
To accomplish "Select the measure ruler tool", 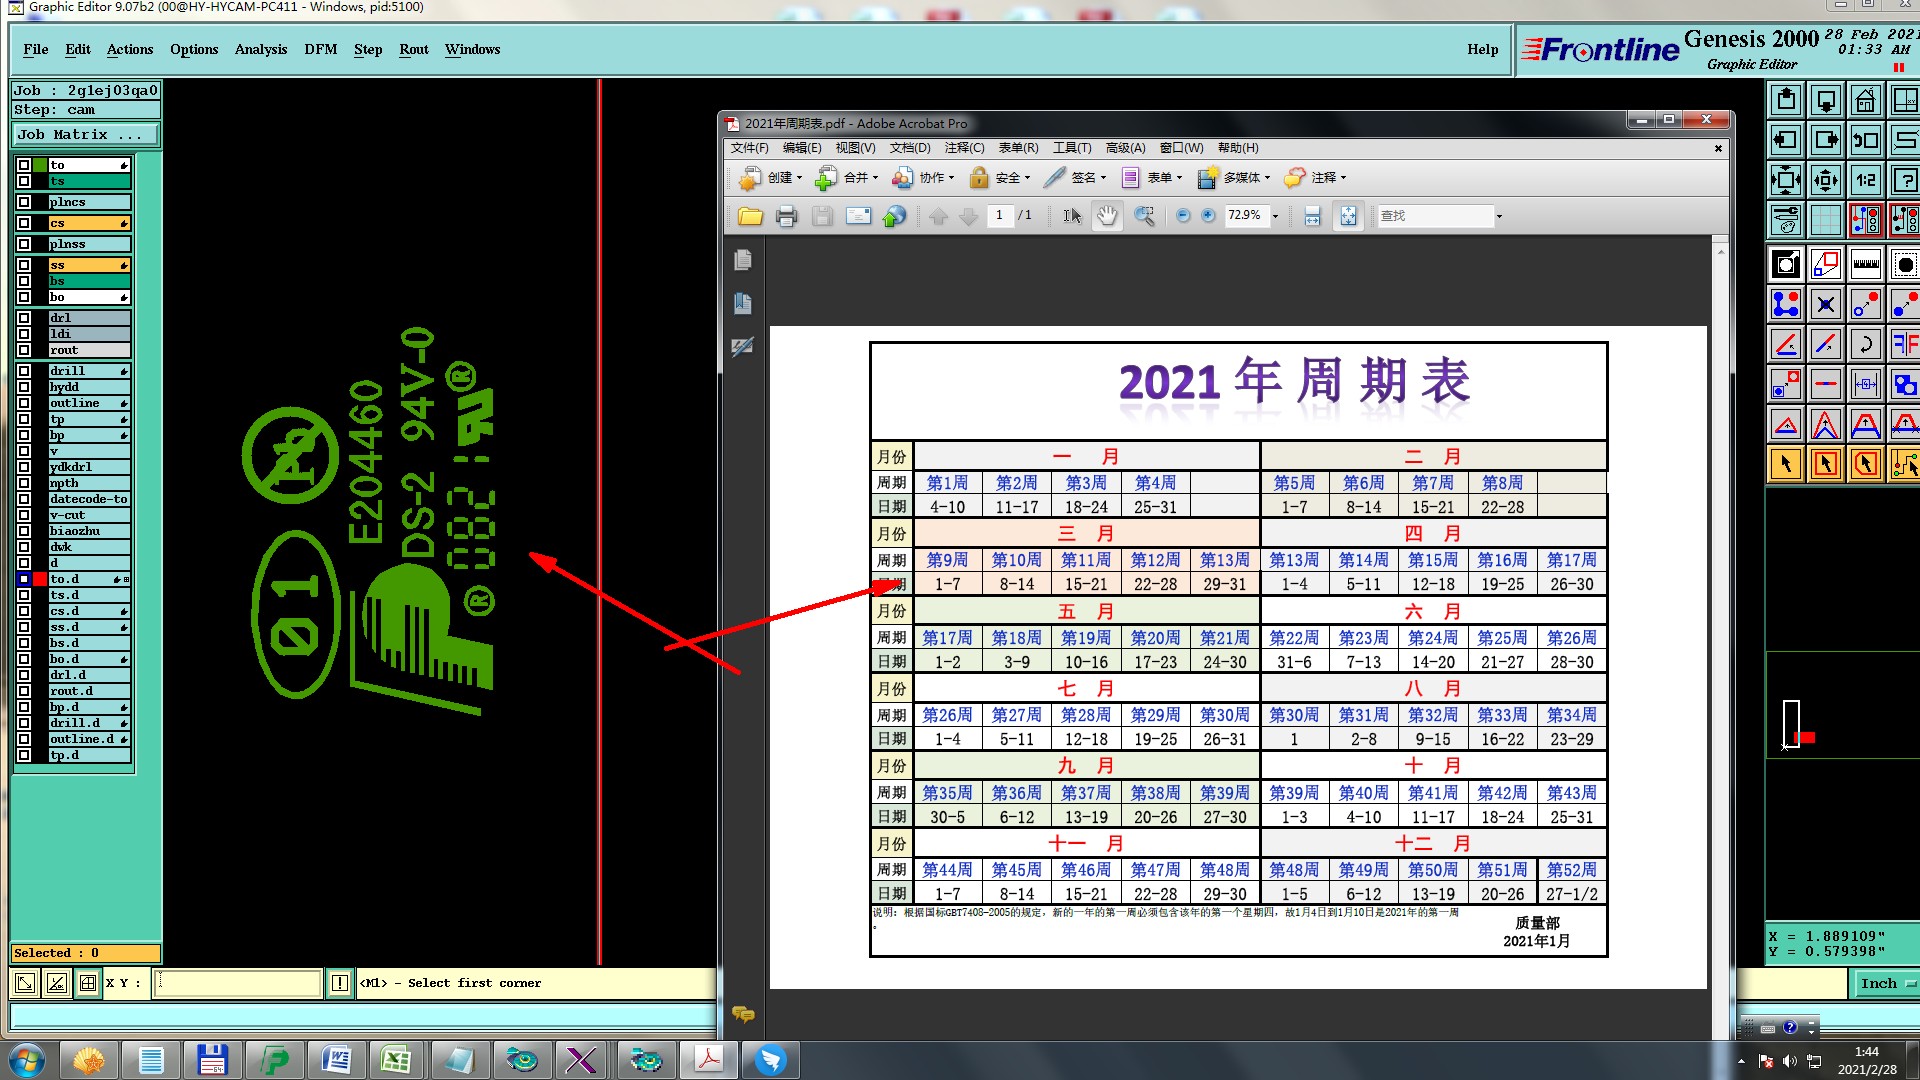I will (1865, 265).
